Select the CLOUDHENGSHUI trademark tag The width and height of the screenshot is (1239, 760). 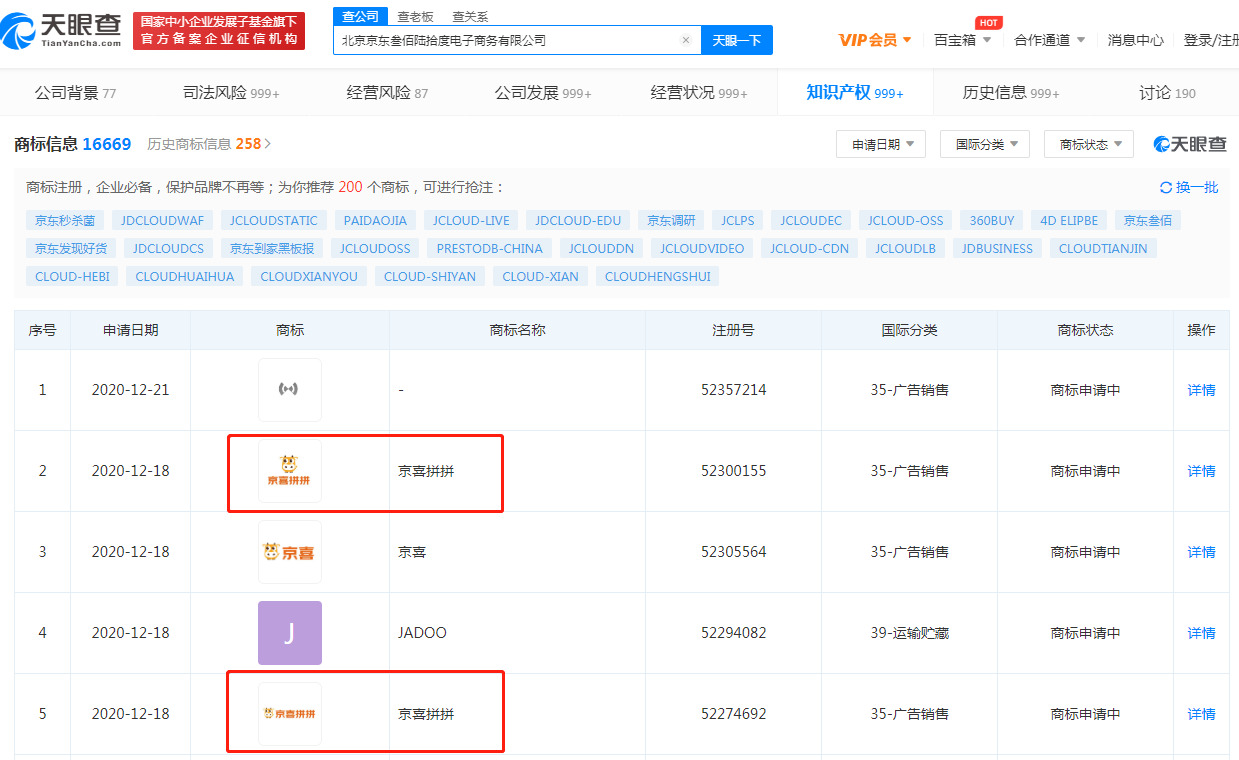pyautogui.click(x=658, y=276)
